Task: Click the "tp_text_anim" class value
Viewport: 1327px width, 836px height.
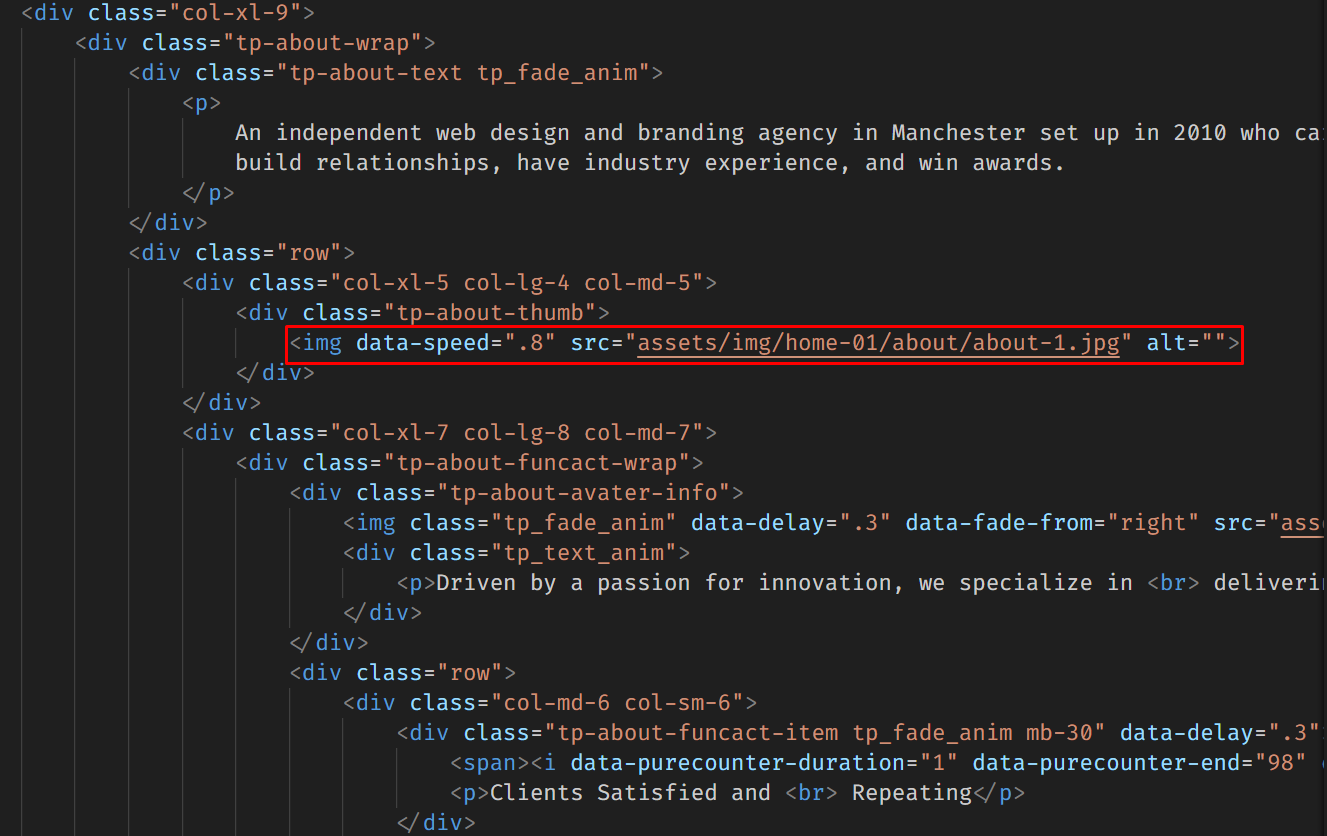Action: pos(583,553)
